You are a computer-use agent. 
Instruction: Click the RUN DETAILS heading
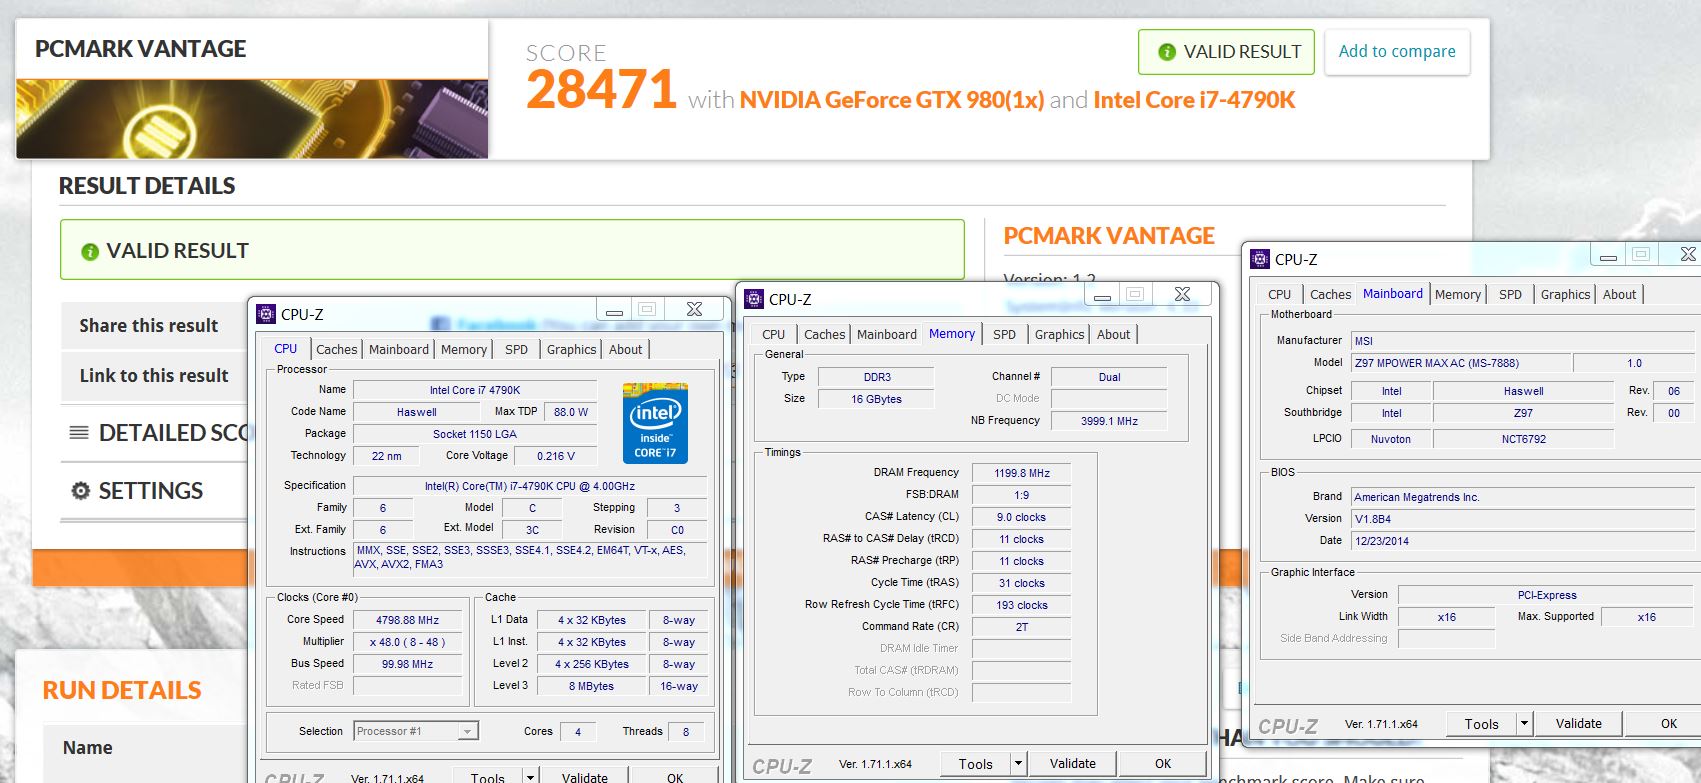[x=122, y=691]
